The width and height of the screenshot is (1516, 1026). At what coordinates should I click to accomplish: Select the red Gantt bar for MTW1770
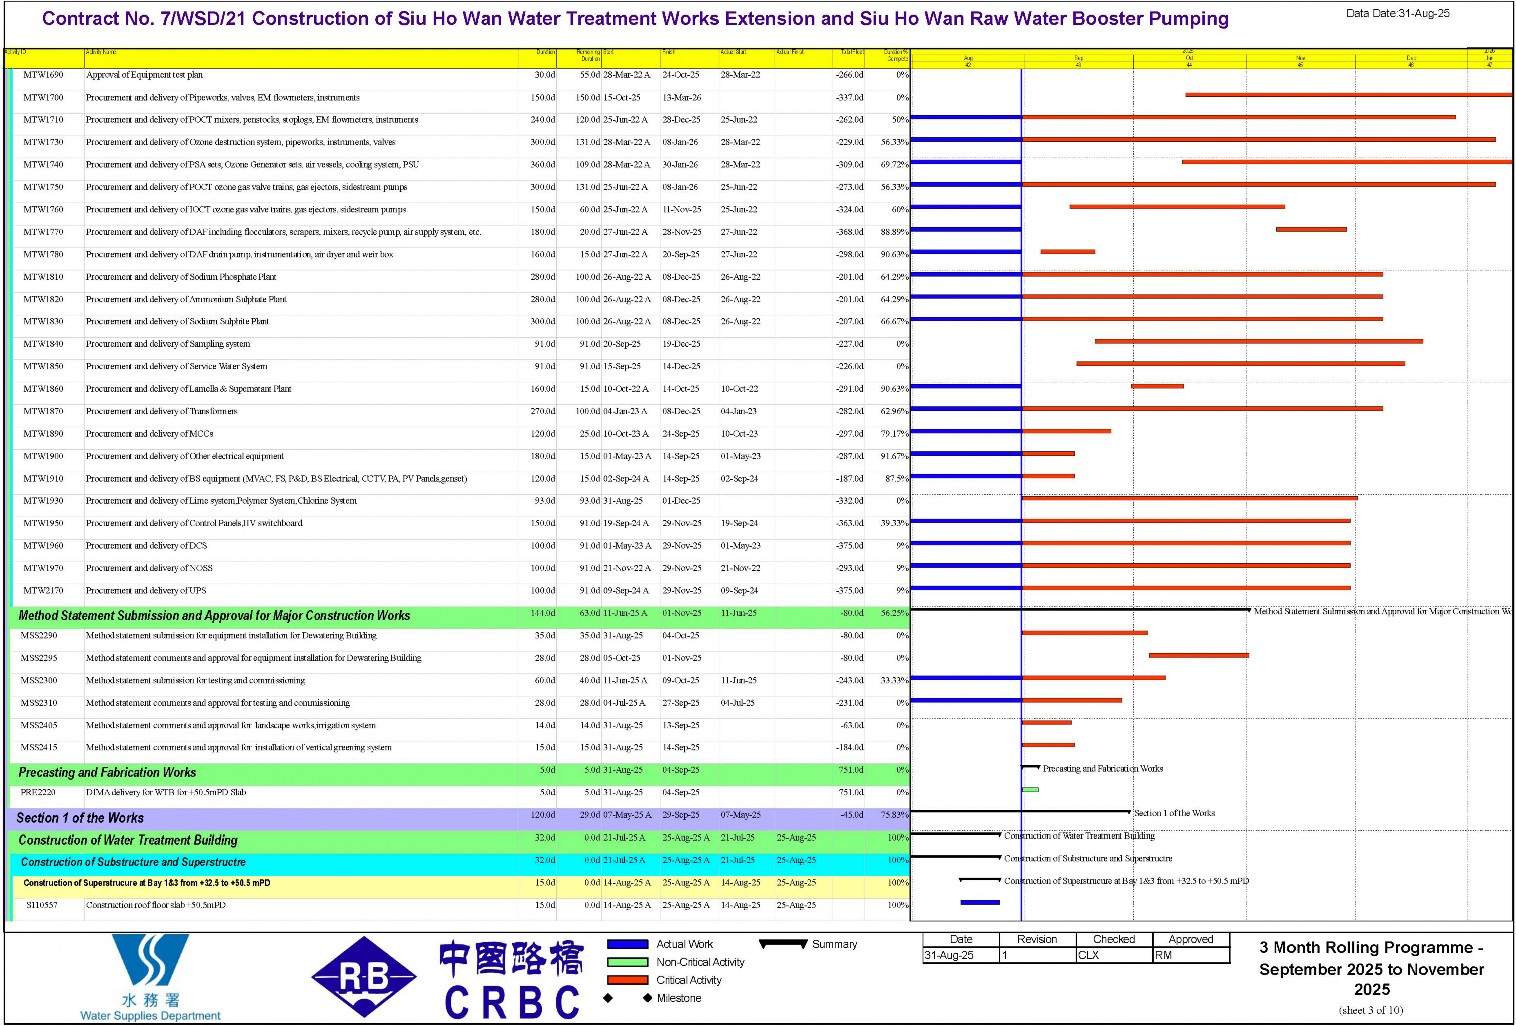click(1311, 230)
